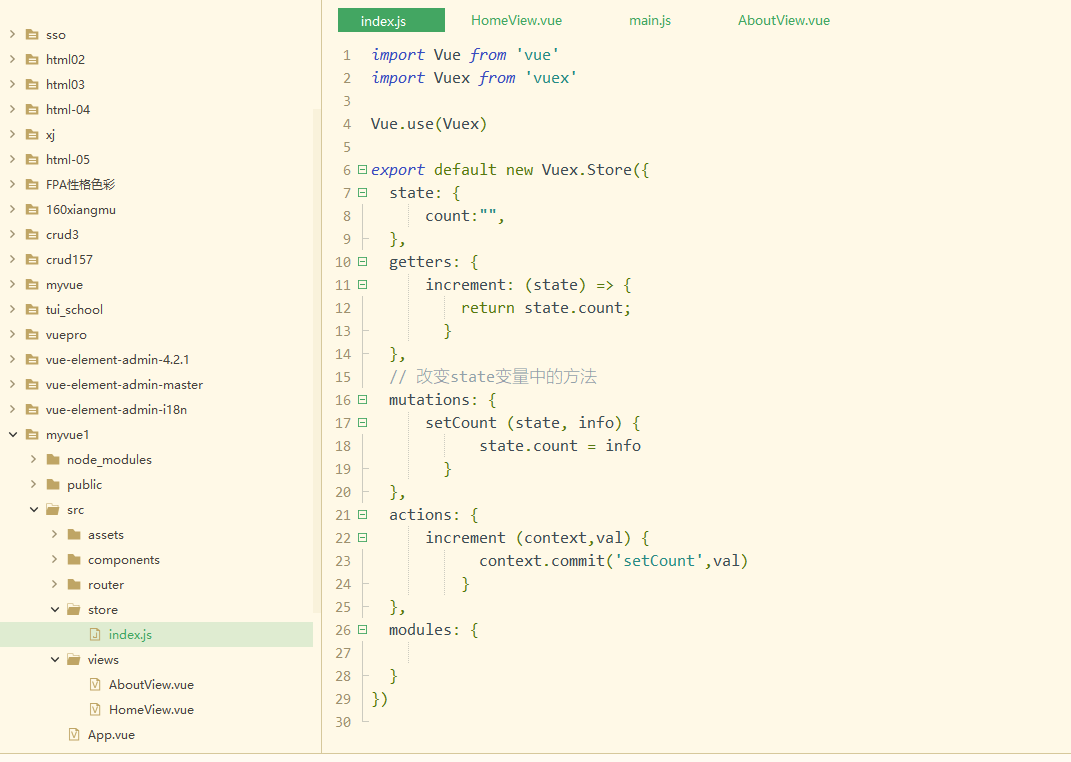Open the HomeView.vue tab
This screenshot has width=1071, height=762.
(x=515, y=19)
